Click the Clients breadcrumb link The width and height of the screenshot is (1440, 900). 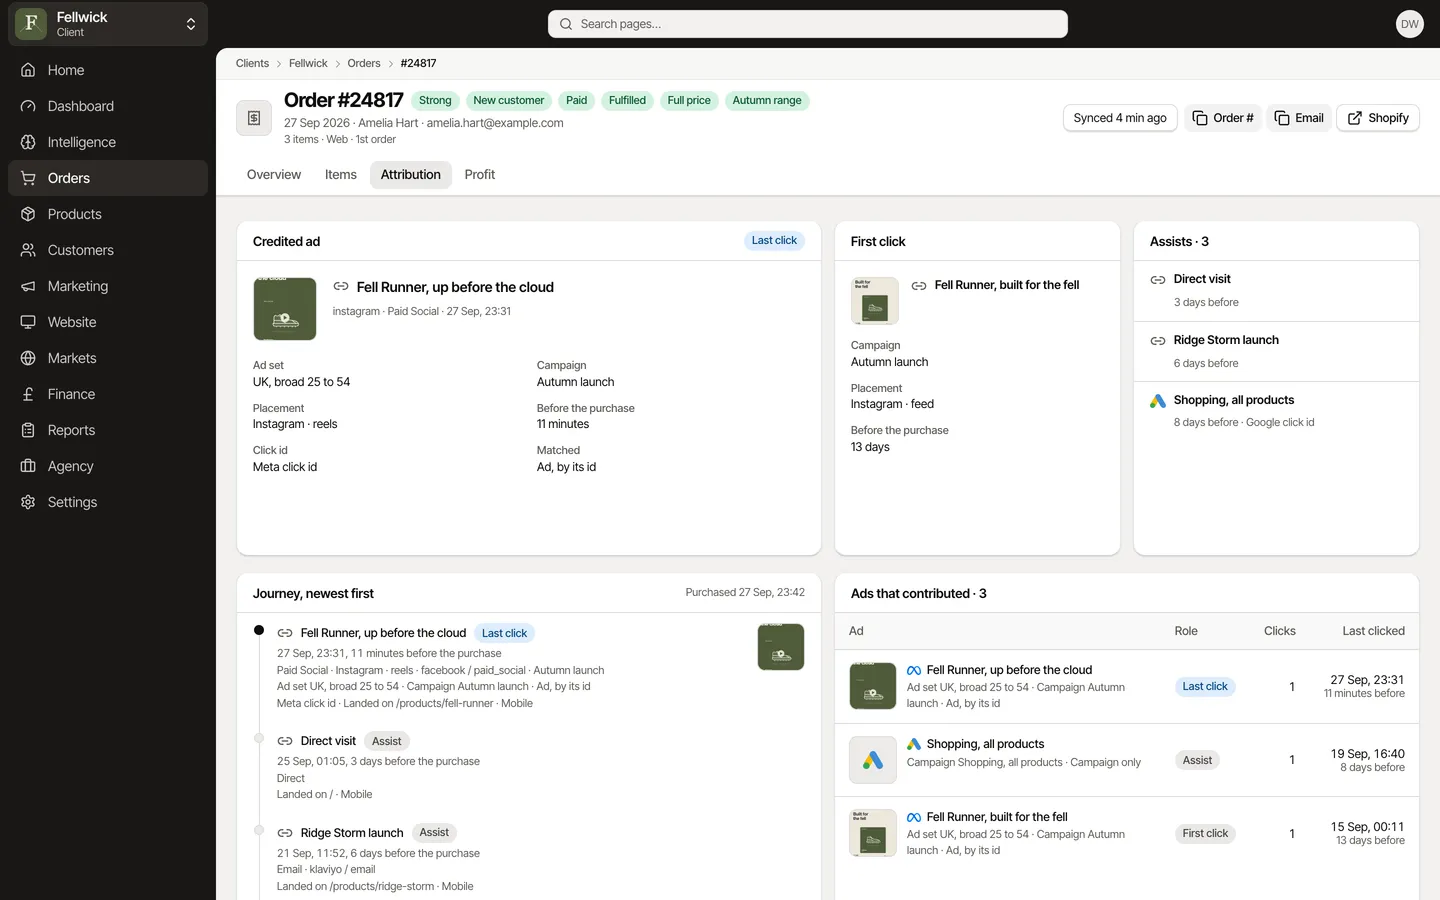coord(252,63)
